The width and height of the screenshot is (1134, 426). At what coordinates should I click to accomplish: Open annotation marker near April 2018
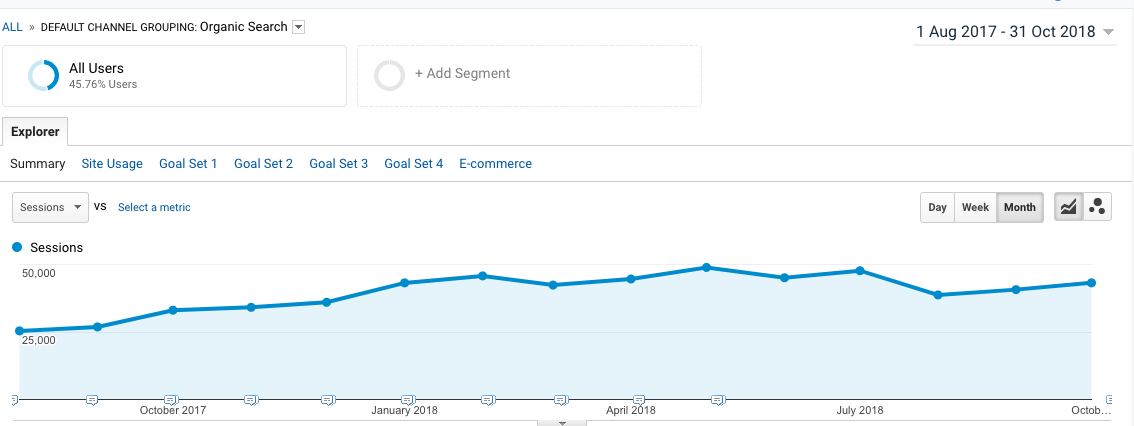[640, 400]
